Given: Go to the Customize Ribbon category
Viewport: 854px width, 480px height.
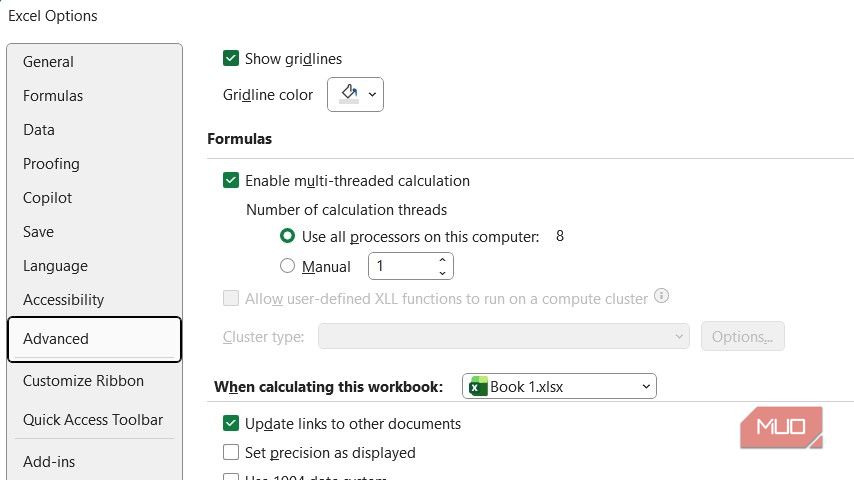Looking at the screenshot, I should click(83, 381).
